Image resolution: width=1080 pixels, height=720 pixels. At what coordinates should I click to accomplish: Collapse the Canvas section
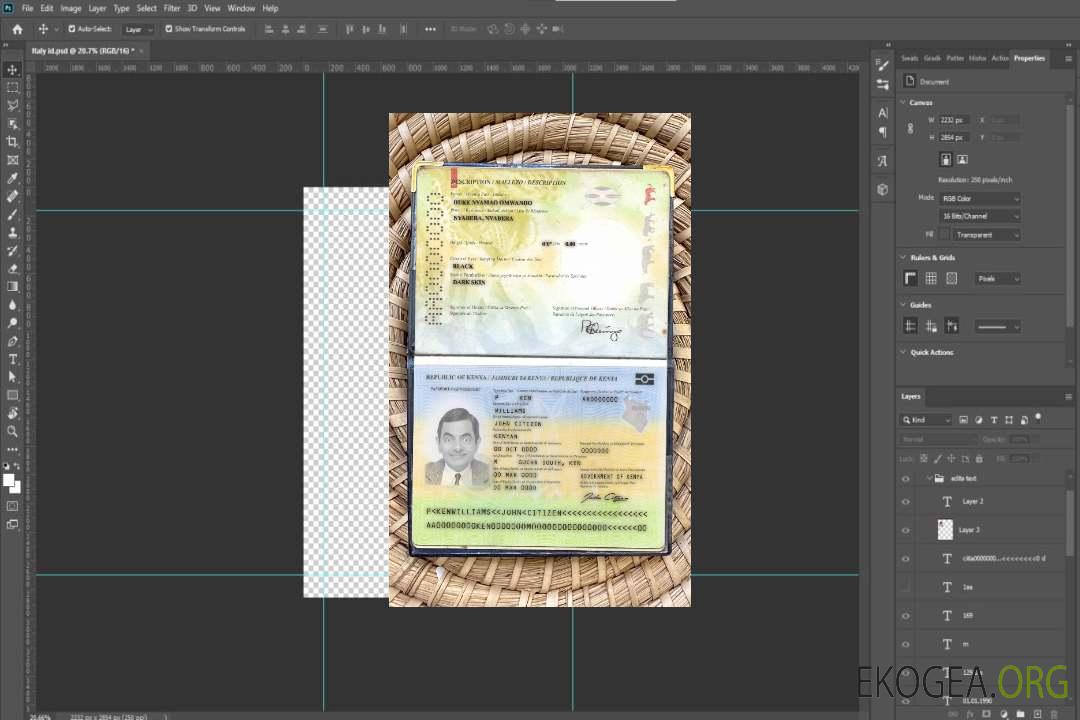pyautogui.click(x=903, y=103)
